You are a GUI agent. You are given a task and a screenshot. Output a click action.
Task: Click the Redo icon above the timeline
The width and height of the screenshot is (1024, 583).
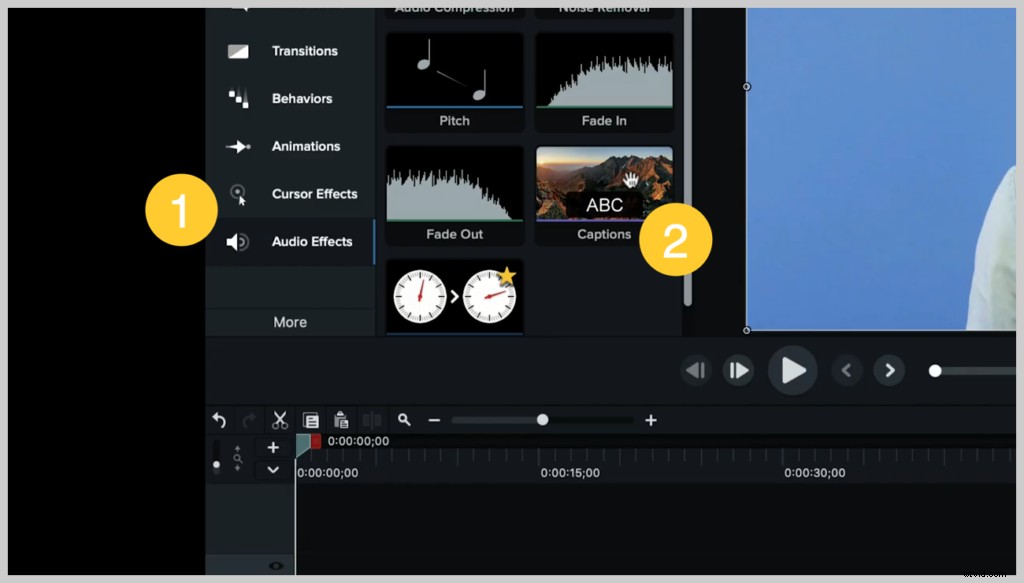click(x=248, y=420)
